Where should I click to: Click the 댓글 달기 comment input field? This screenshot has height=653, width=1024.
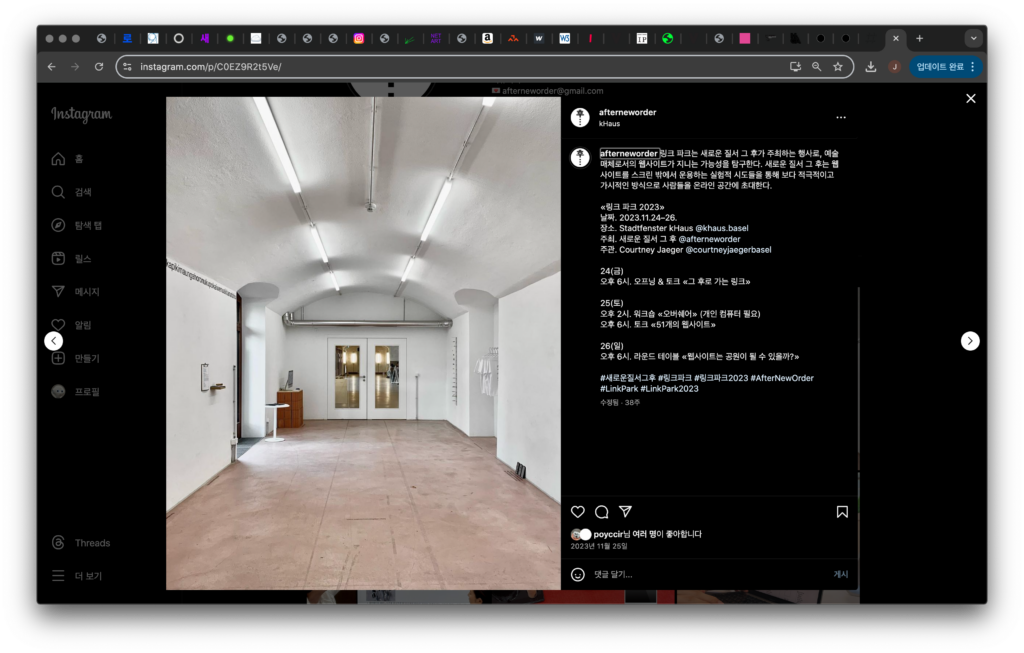click(700, 575)
